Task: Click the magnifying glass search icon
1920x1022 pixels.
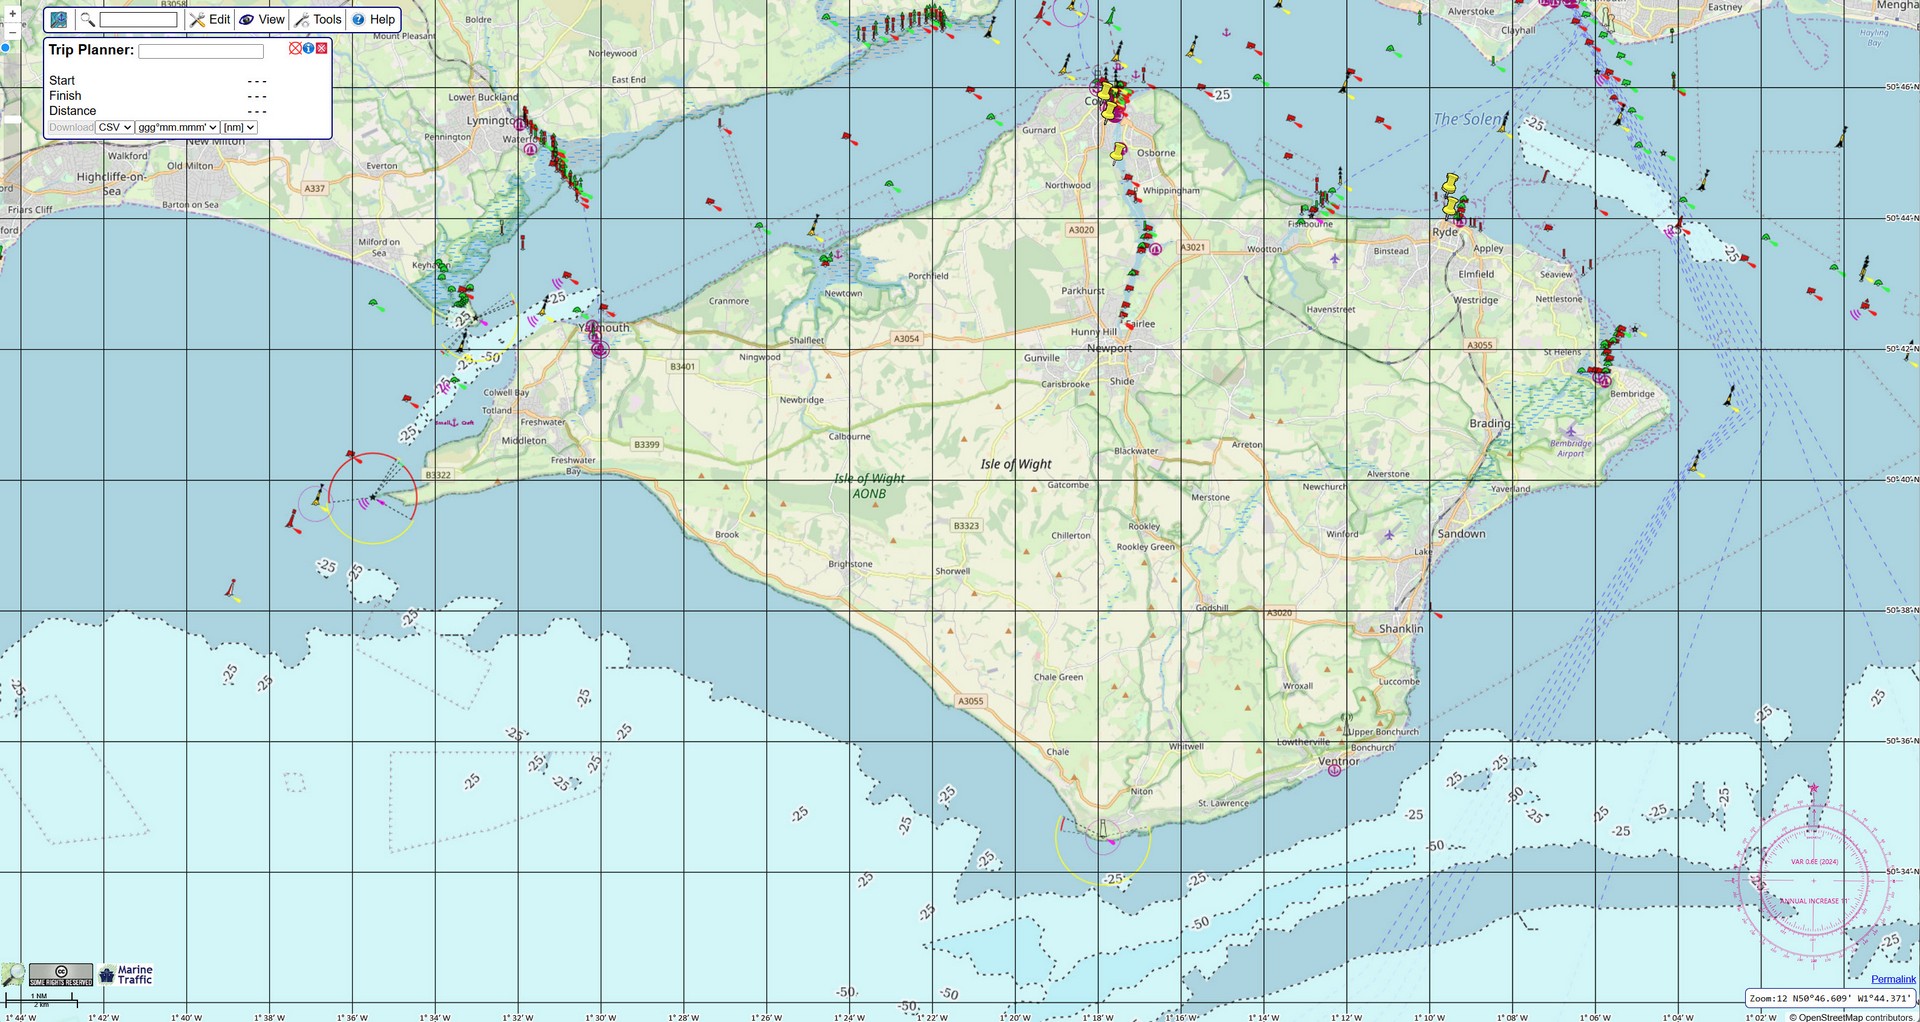Action: (x=87, y=20)
